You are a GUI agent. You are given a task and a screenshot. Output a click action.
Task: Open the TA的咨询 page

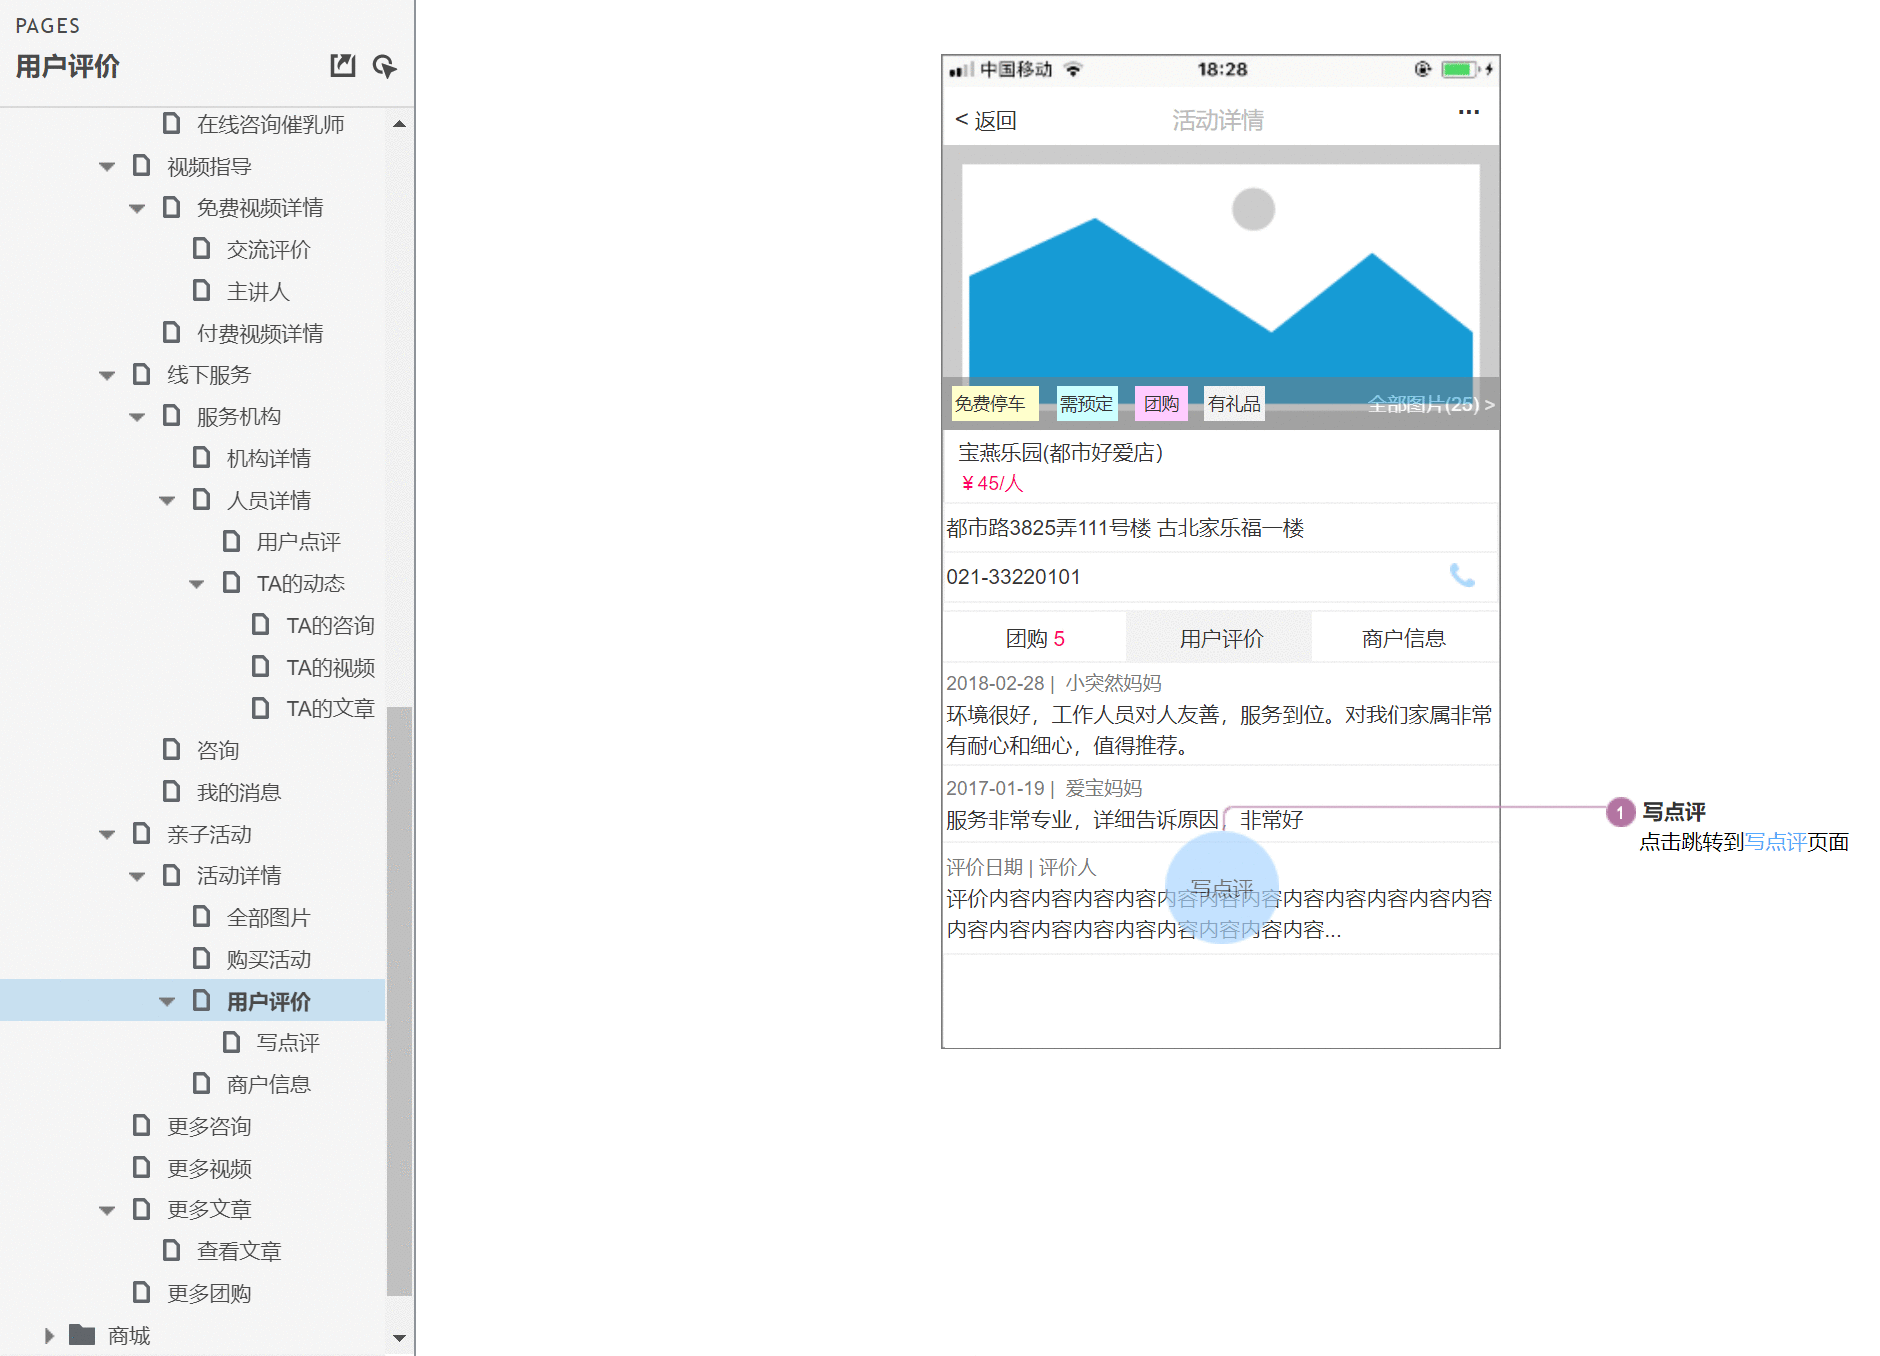click(x=330, y=625)
